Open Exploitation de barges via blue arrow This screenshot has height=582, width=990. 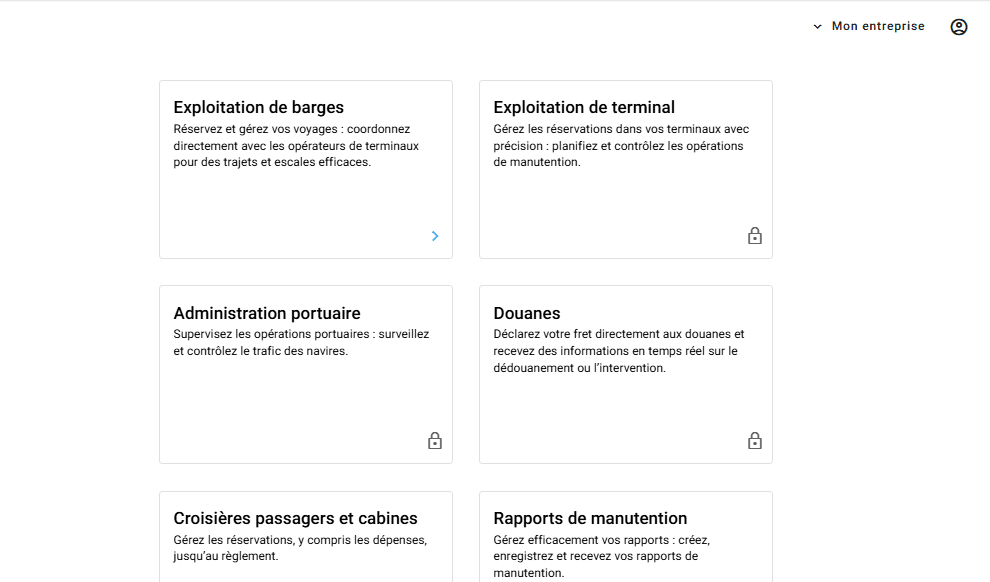pyautogui.click(x=435, y=236)
